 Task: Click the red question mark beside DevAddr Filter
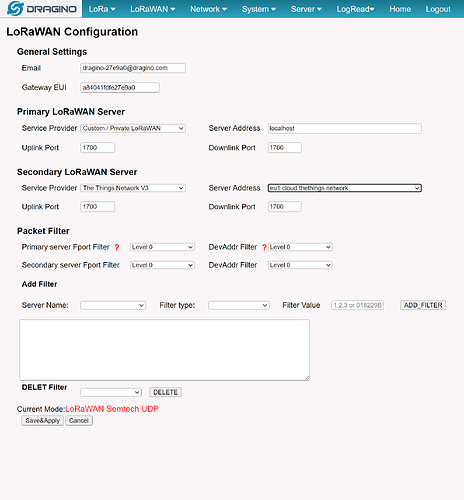coord(264,247)
